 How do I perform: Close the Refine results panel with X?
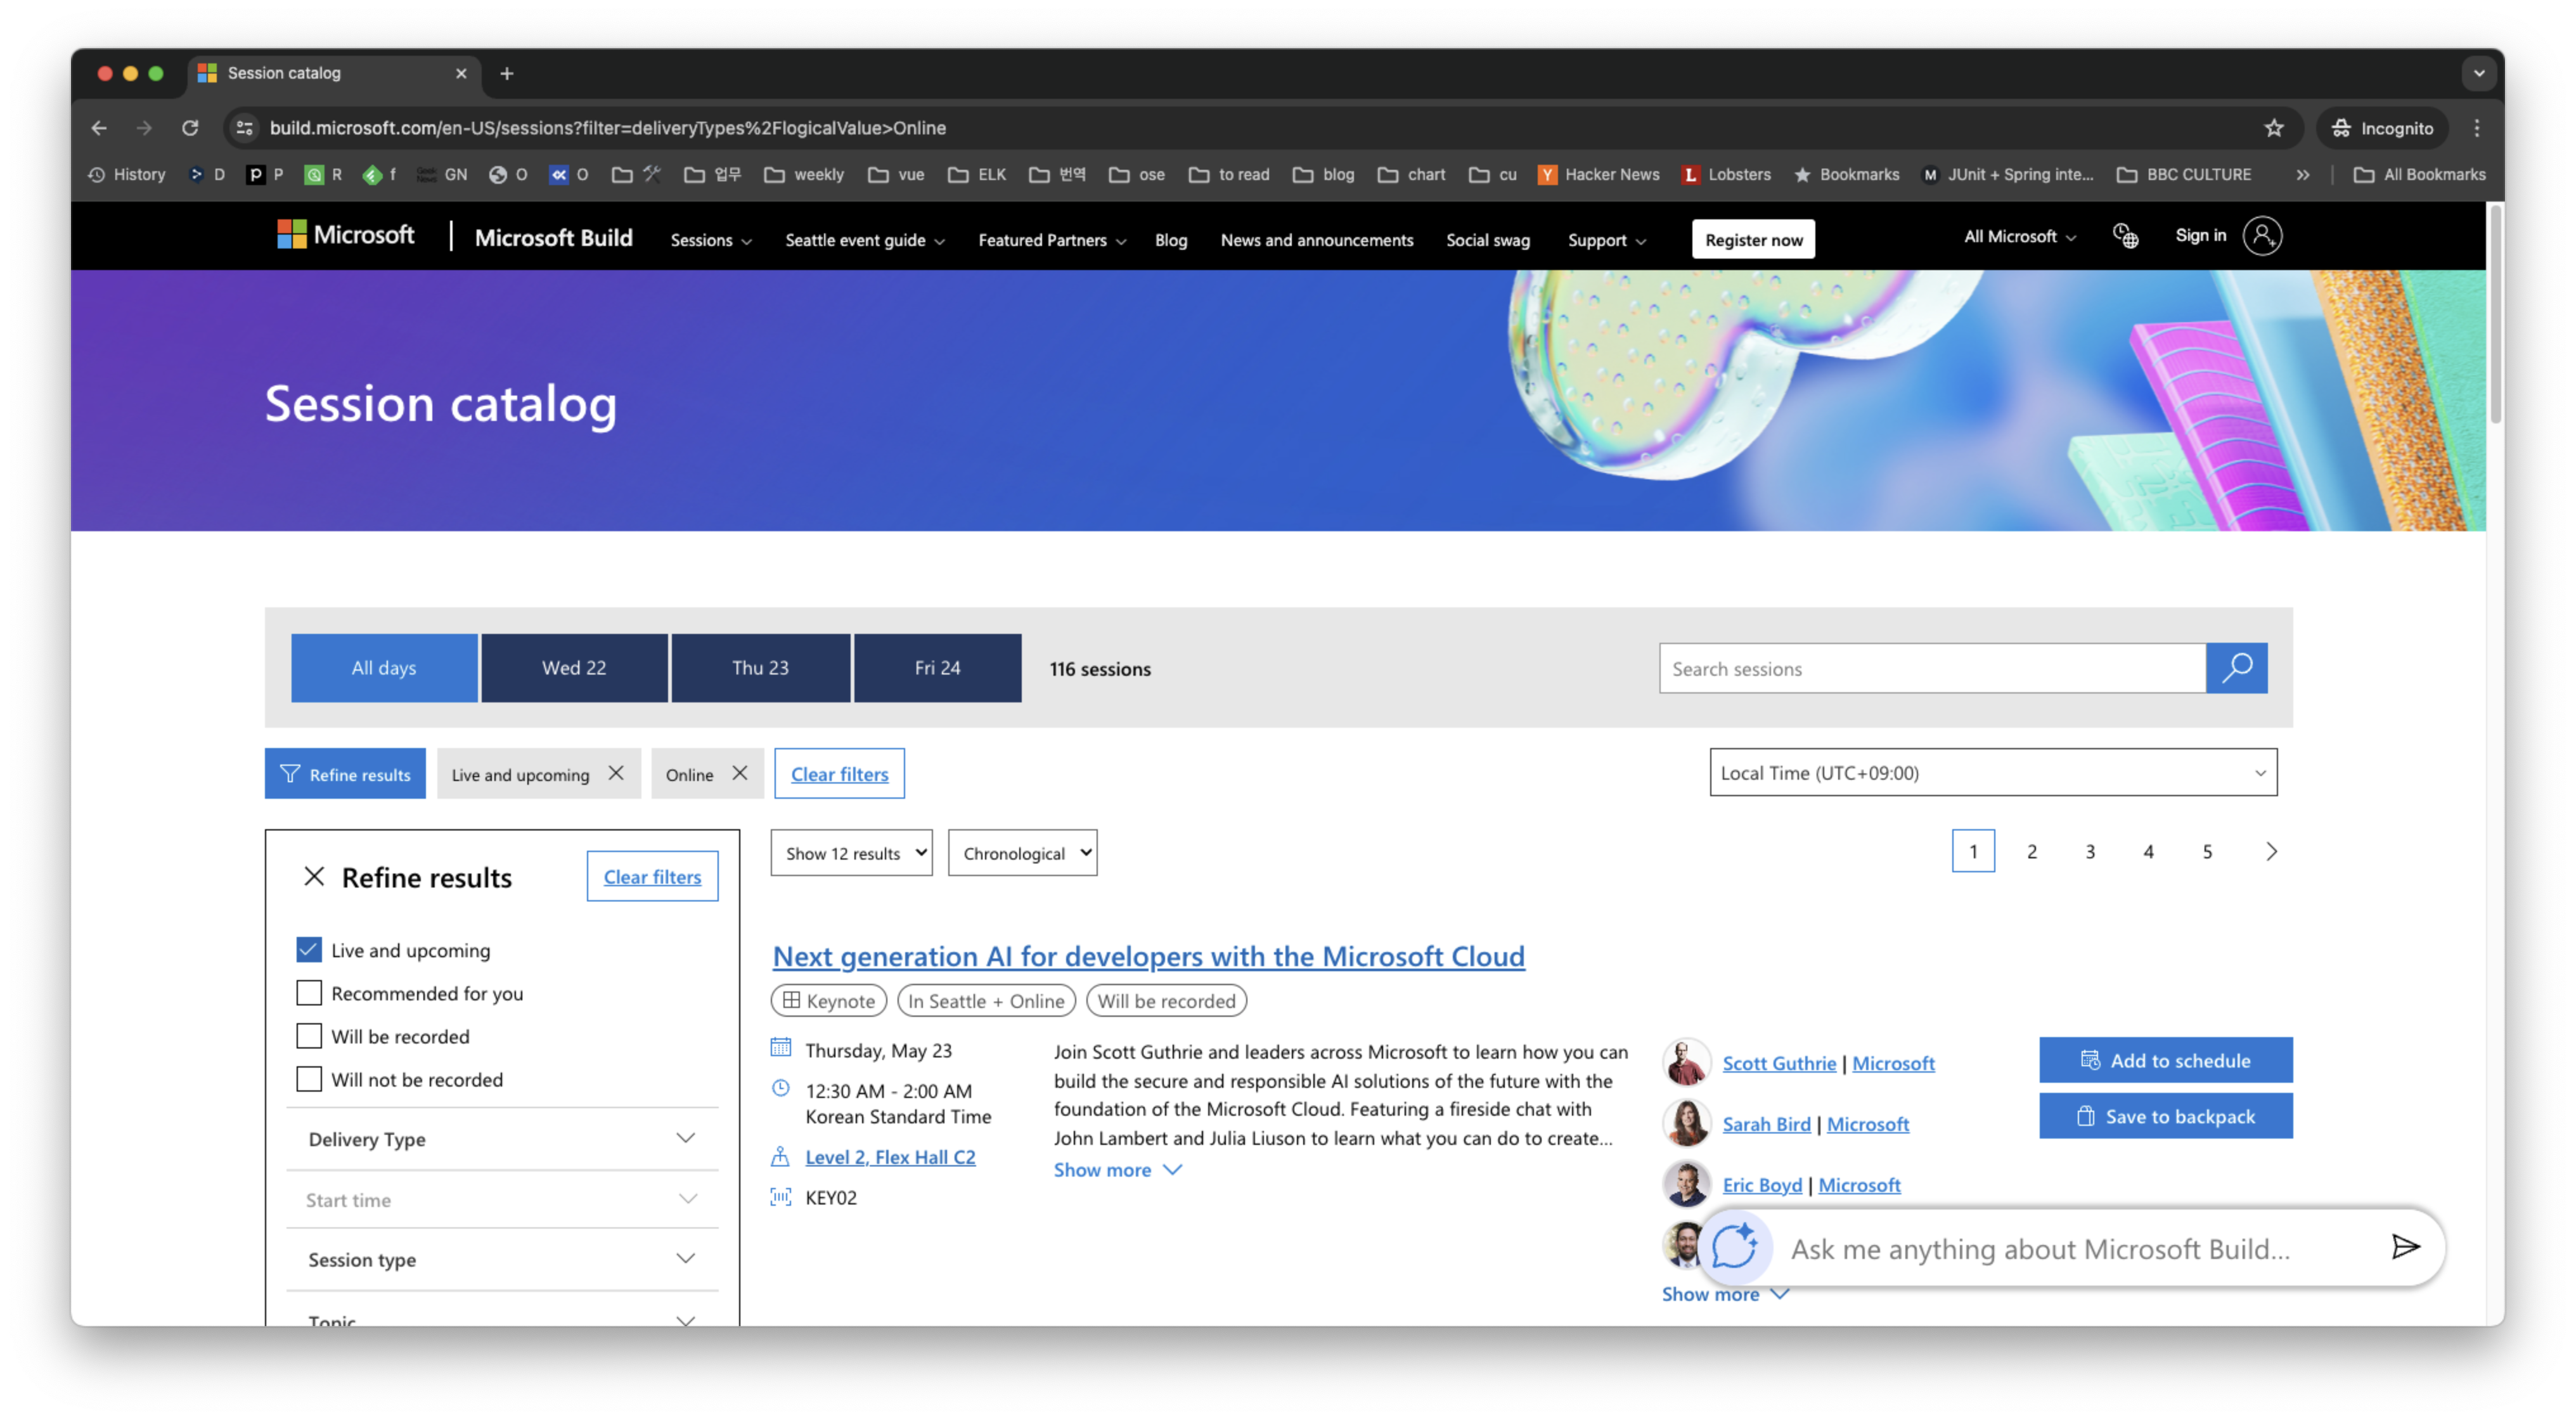(314, 877)
